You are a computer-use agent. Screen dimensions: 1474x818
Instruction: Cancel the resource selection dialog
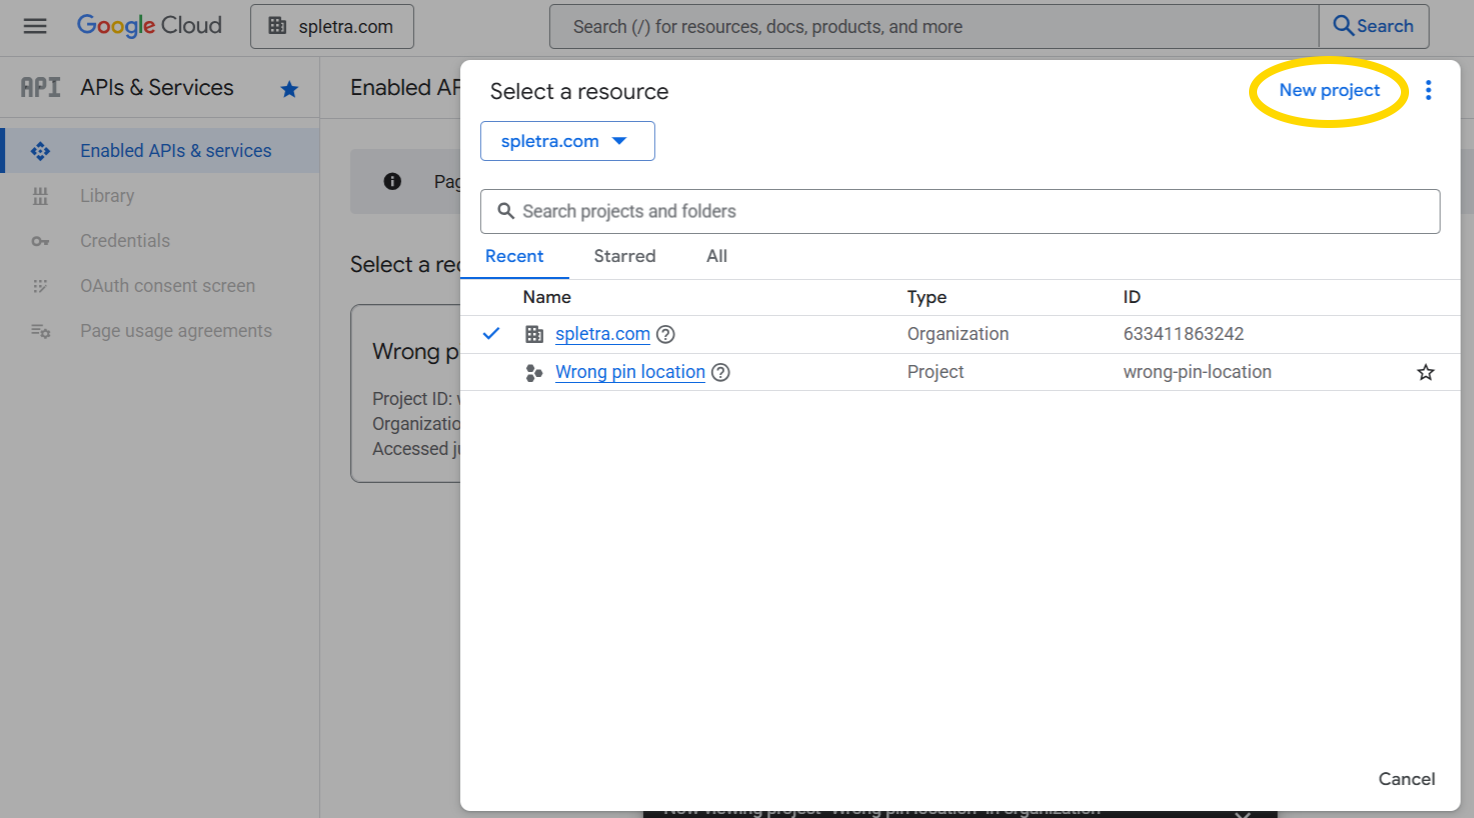pos(1406,779)
